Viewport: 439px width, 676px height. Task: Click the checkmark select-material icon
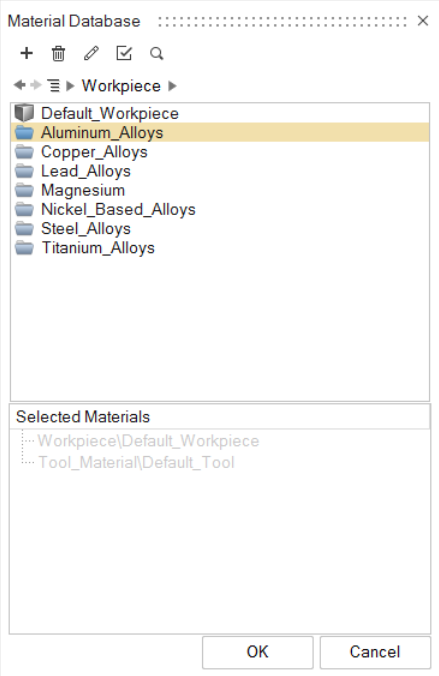(x=124, y=53)
